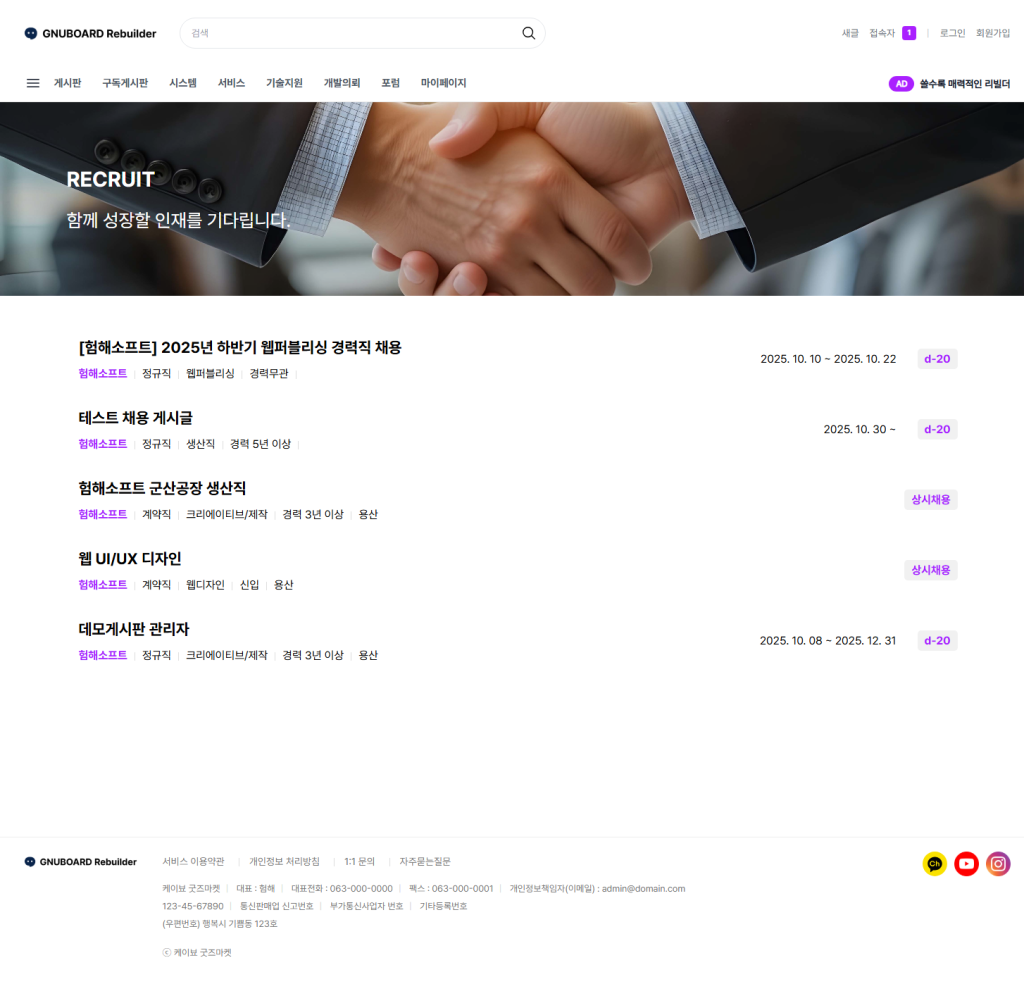
Task: Open the KakaoTalk channel icon
Action: [x=935, y=864]
